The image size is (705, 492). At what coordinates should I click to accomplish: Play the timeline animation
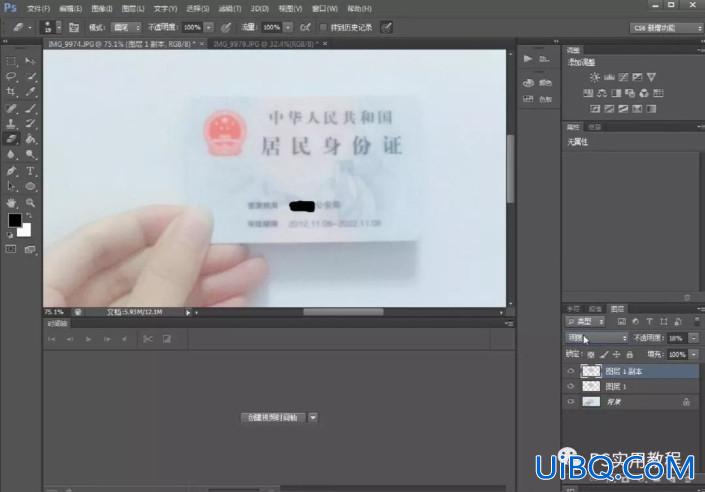pos(89,339)
